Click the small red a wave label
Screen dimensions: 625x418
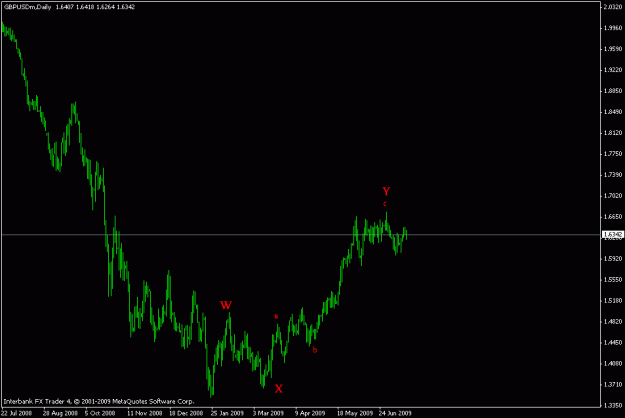point(276,316)
